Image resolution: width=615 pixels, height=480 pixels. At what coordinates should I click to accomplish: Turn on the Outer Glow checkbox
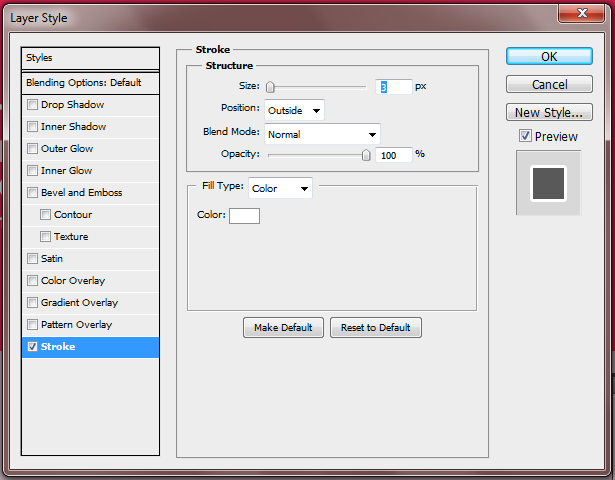(x=34, y=149)
